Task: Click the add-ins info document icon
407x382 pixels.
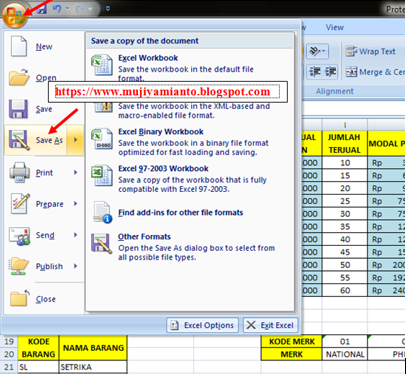Action: tap(102, 212)
